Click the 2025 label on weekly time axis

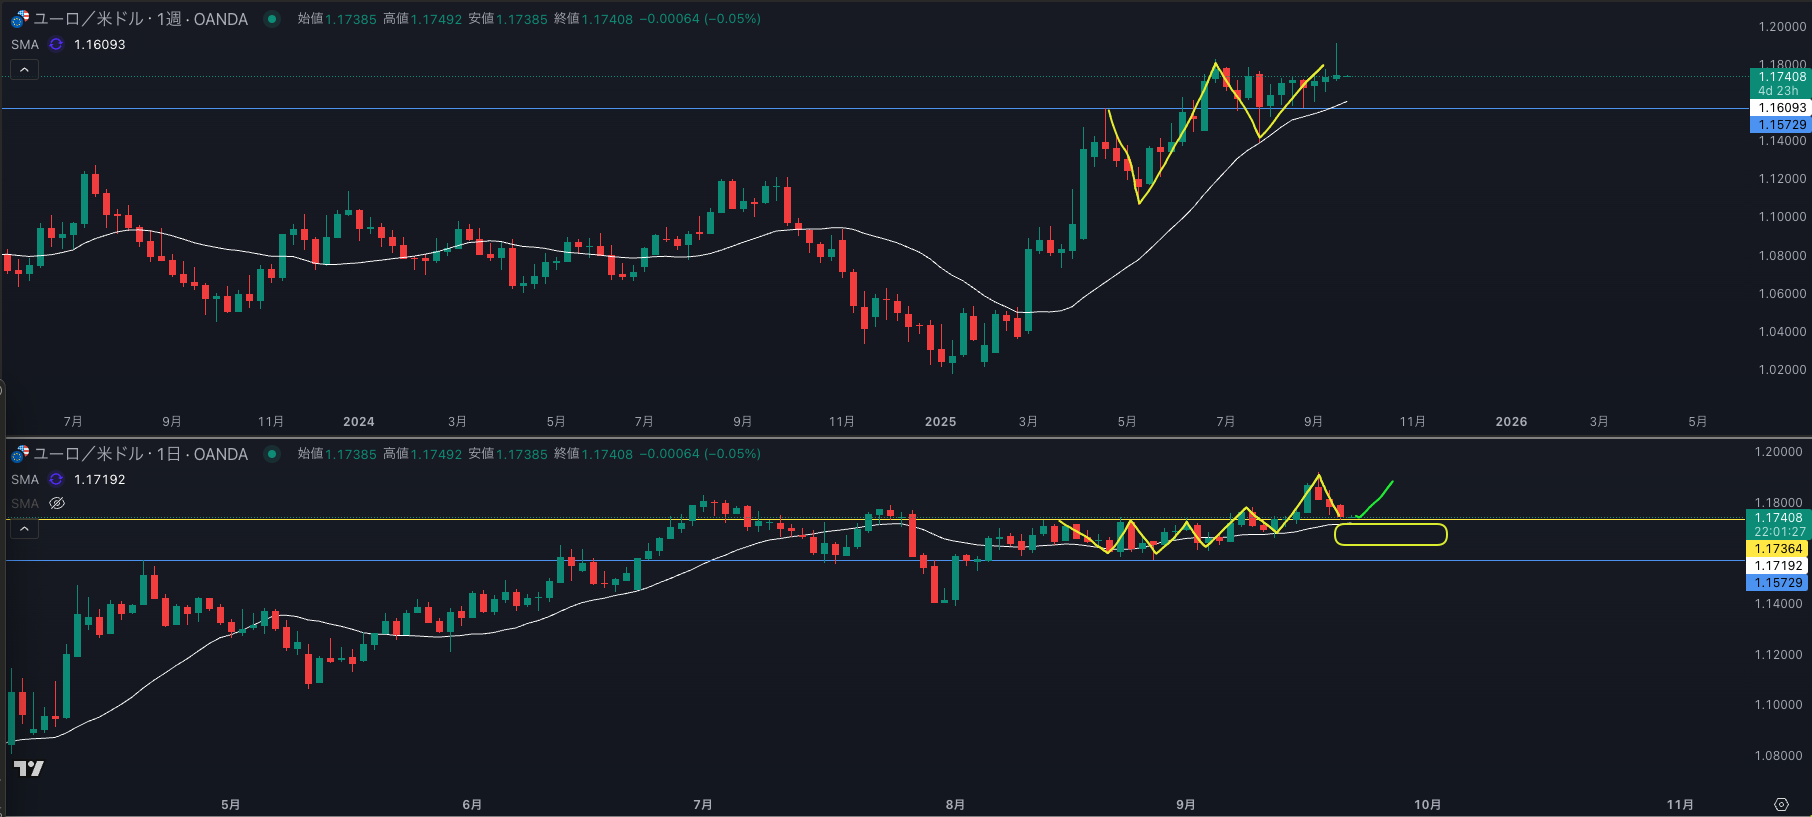tap(940, 422)
